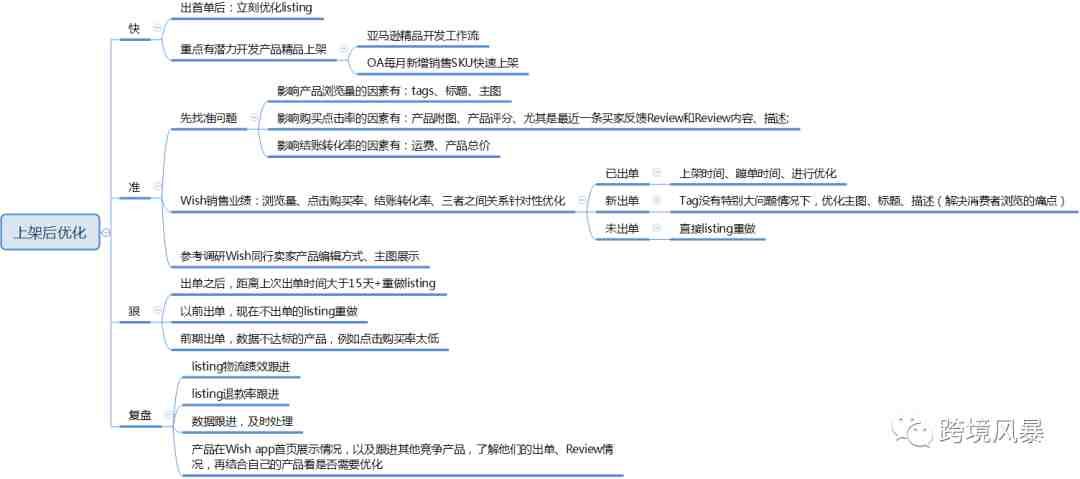This screenshot has width=1080, height=479.
Task: Collapse the 新出单 node toggle
Action: coord(656,201)
